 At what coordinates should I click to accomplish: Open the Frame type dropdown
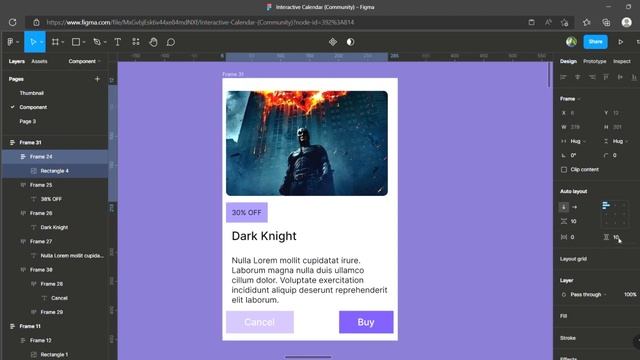pos(570,99)
